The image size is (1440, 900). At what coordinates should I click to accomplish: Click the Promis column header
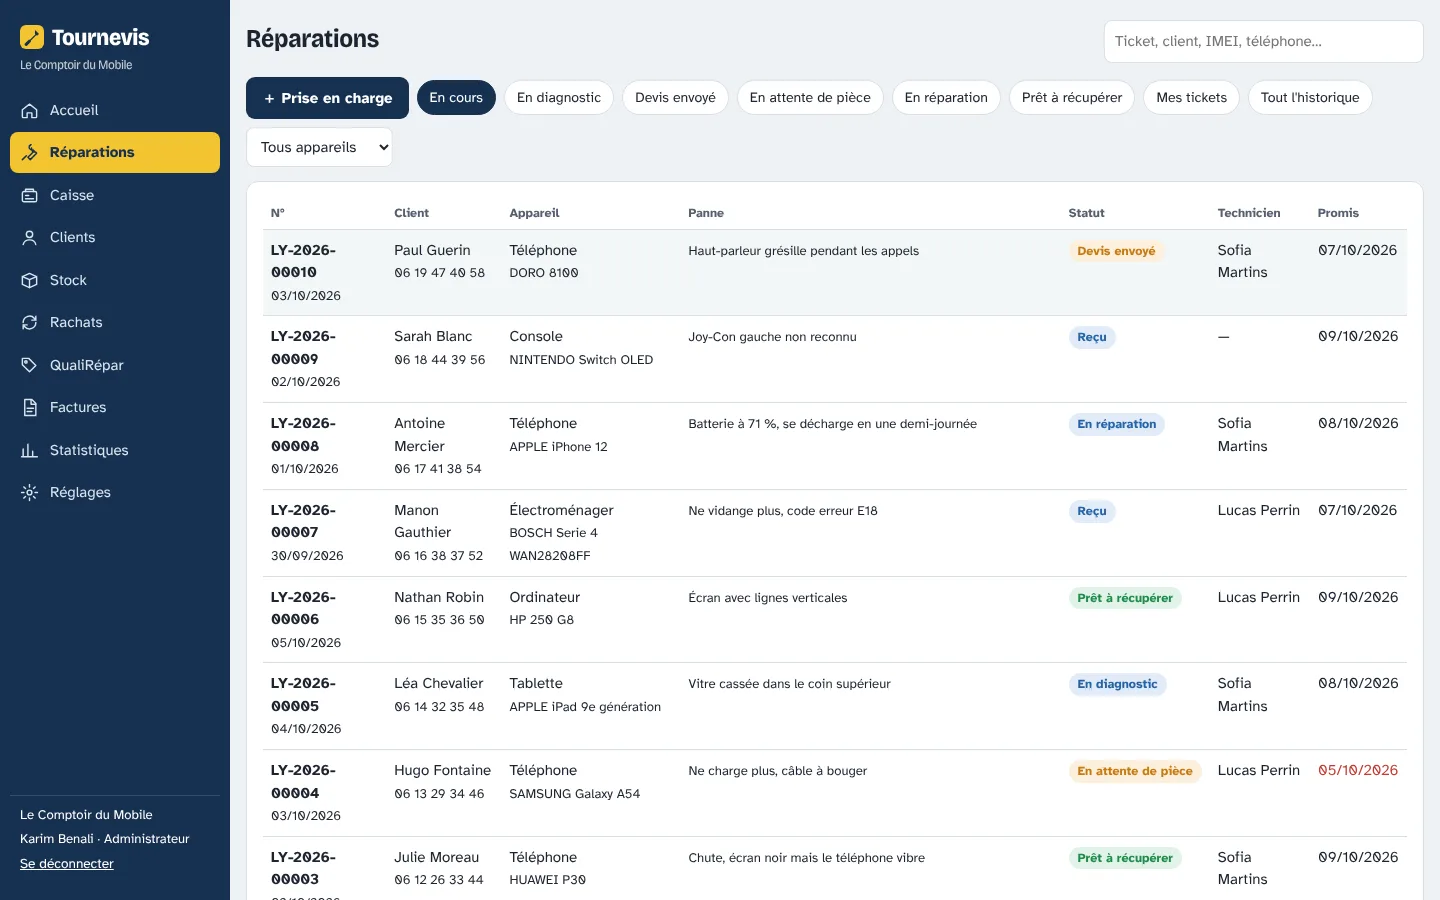[1338, 213]
